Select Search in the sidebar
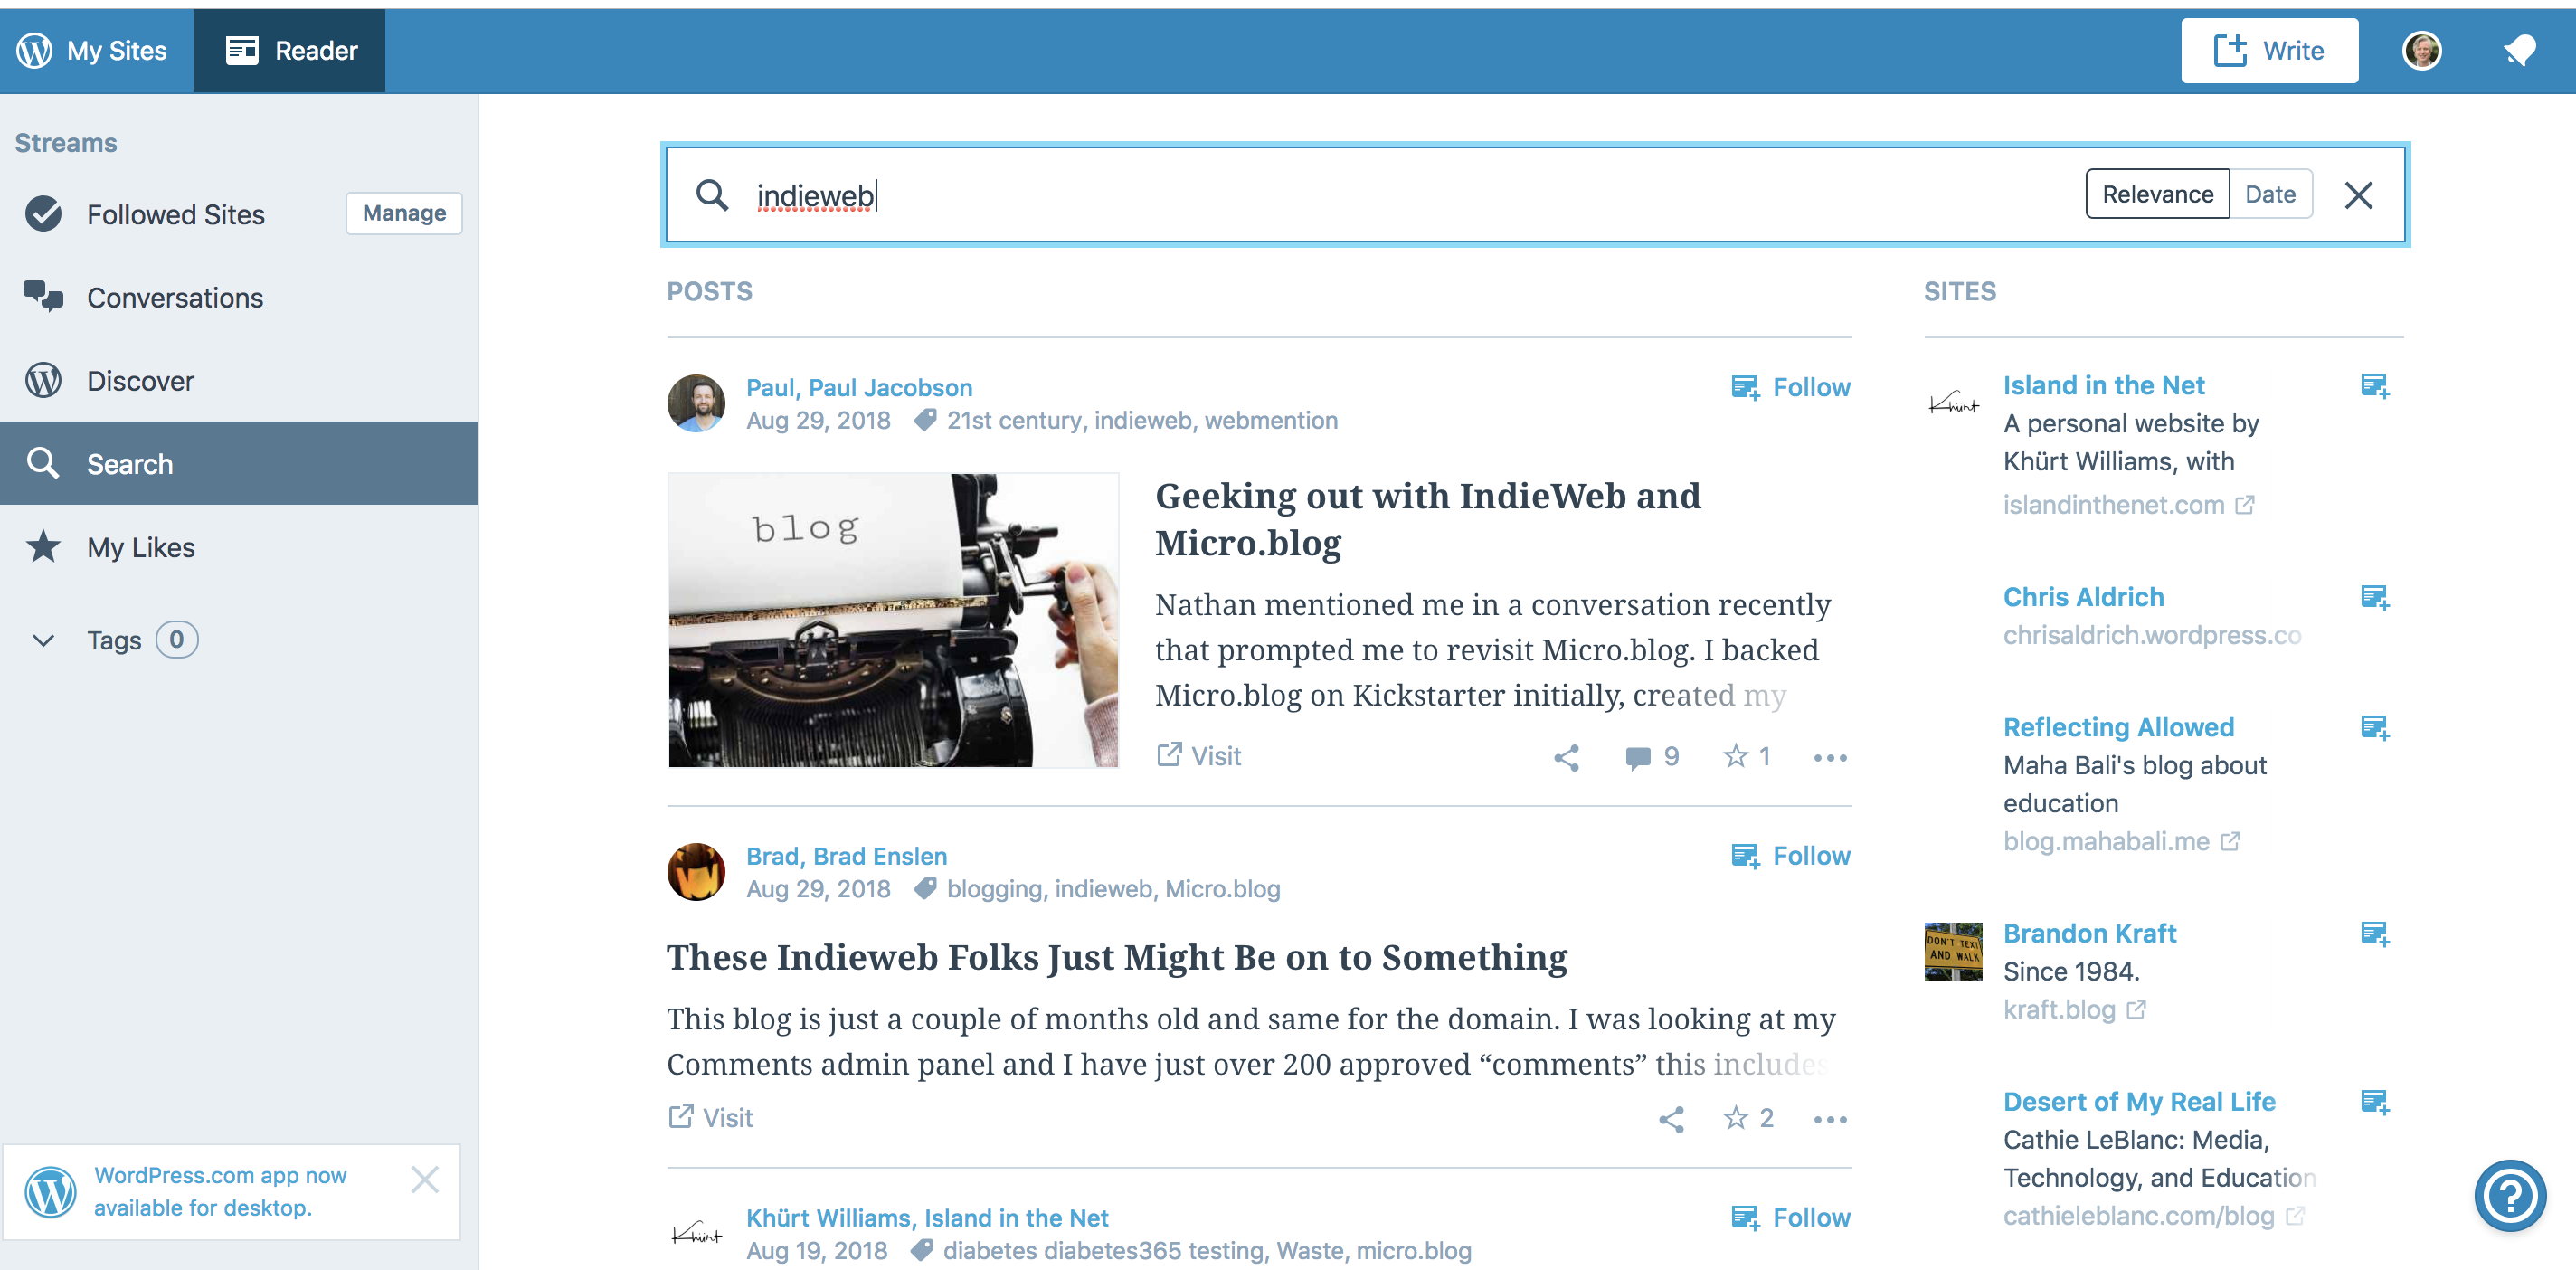 pyautogui.click(x=239, y=463)
